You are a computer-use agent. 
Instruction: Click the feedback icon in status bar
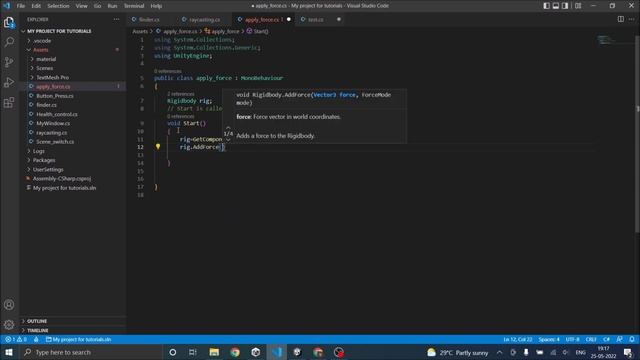pyautogui.click(x=620, y=339)
